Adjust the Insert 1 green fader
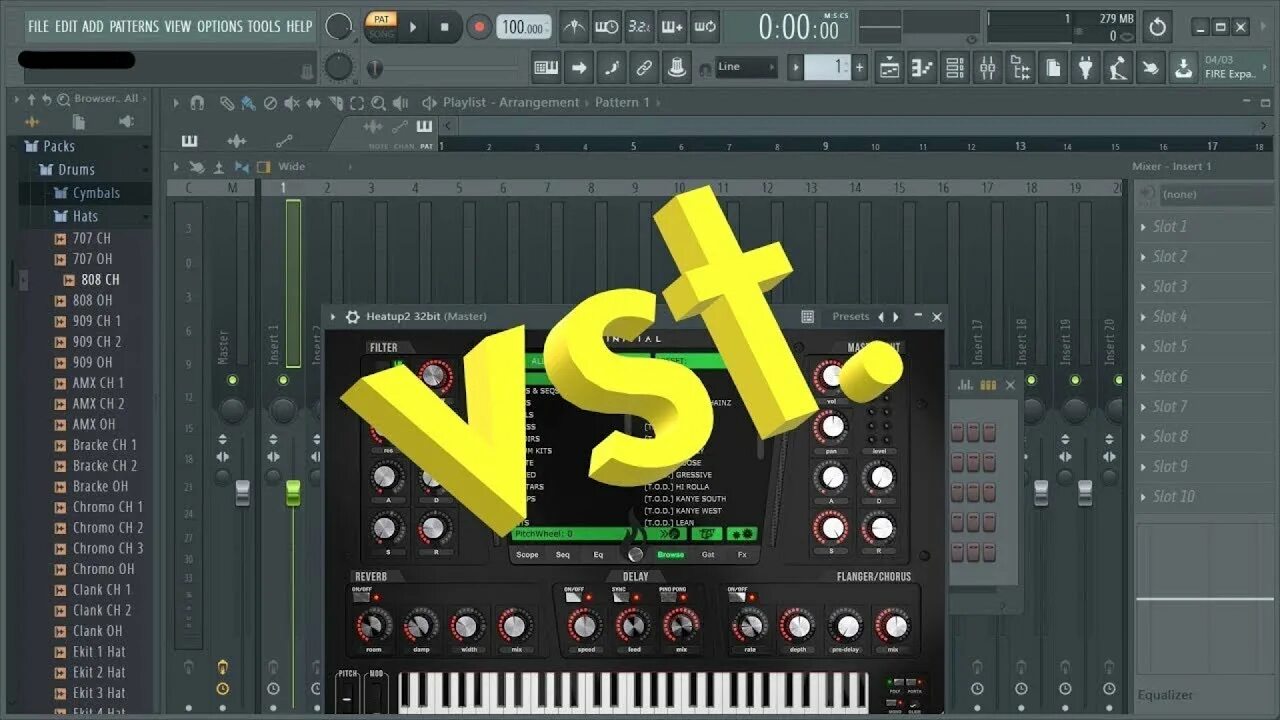The height and width of the screenshot is (720, 1280). pyautogui.click(x=293, y=492)
